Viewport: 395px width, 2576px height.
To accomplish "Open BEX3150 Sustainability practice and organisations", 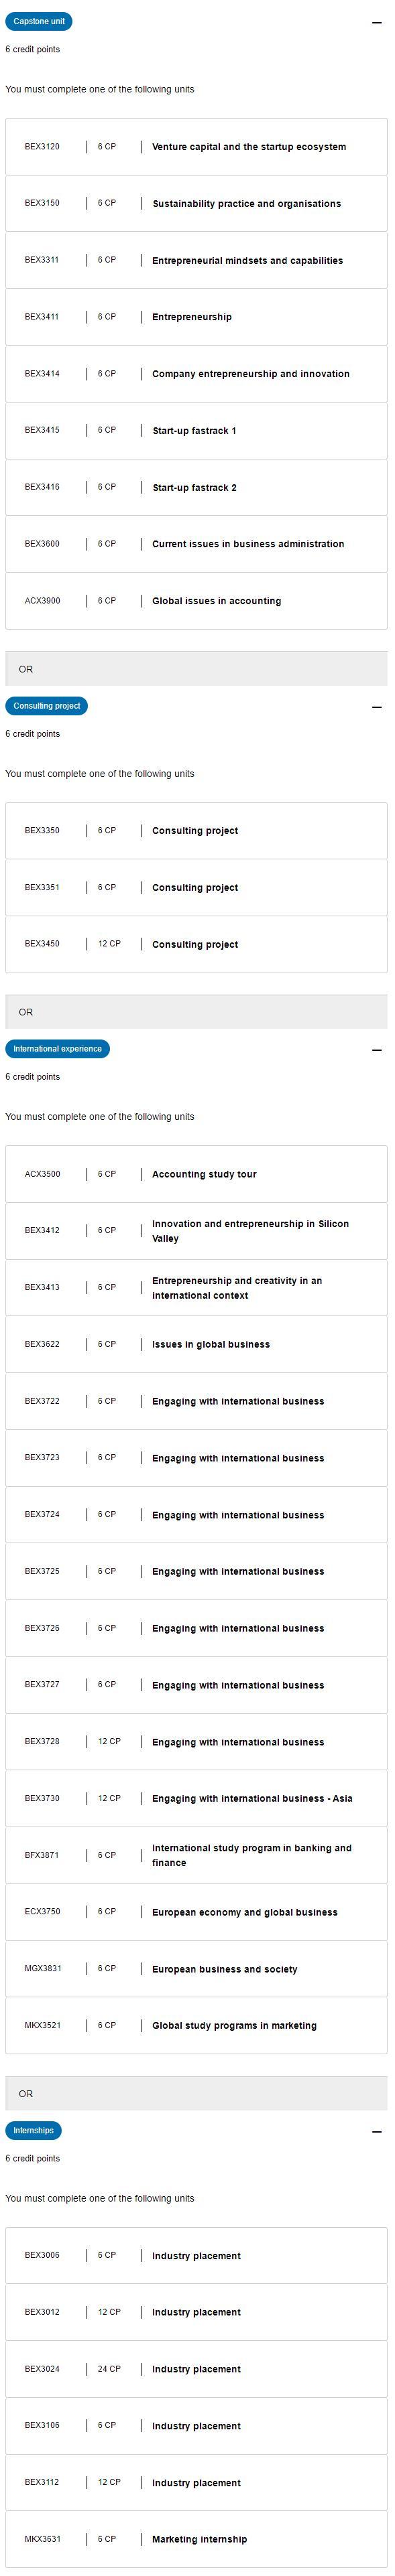I will 196,203.
